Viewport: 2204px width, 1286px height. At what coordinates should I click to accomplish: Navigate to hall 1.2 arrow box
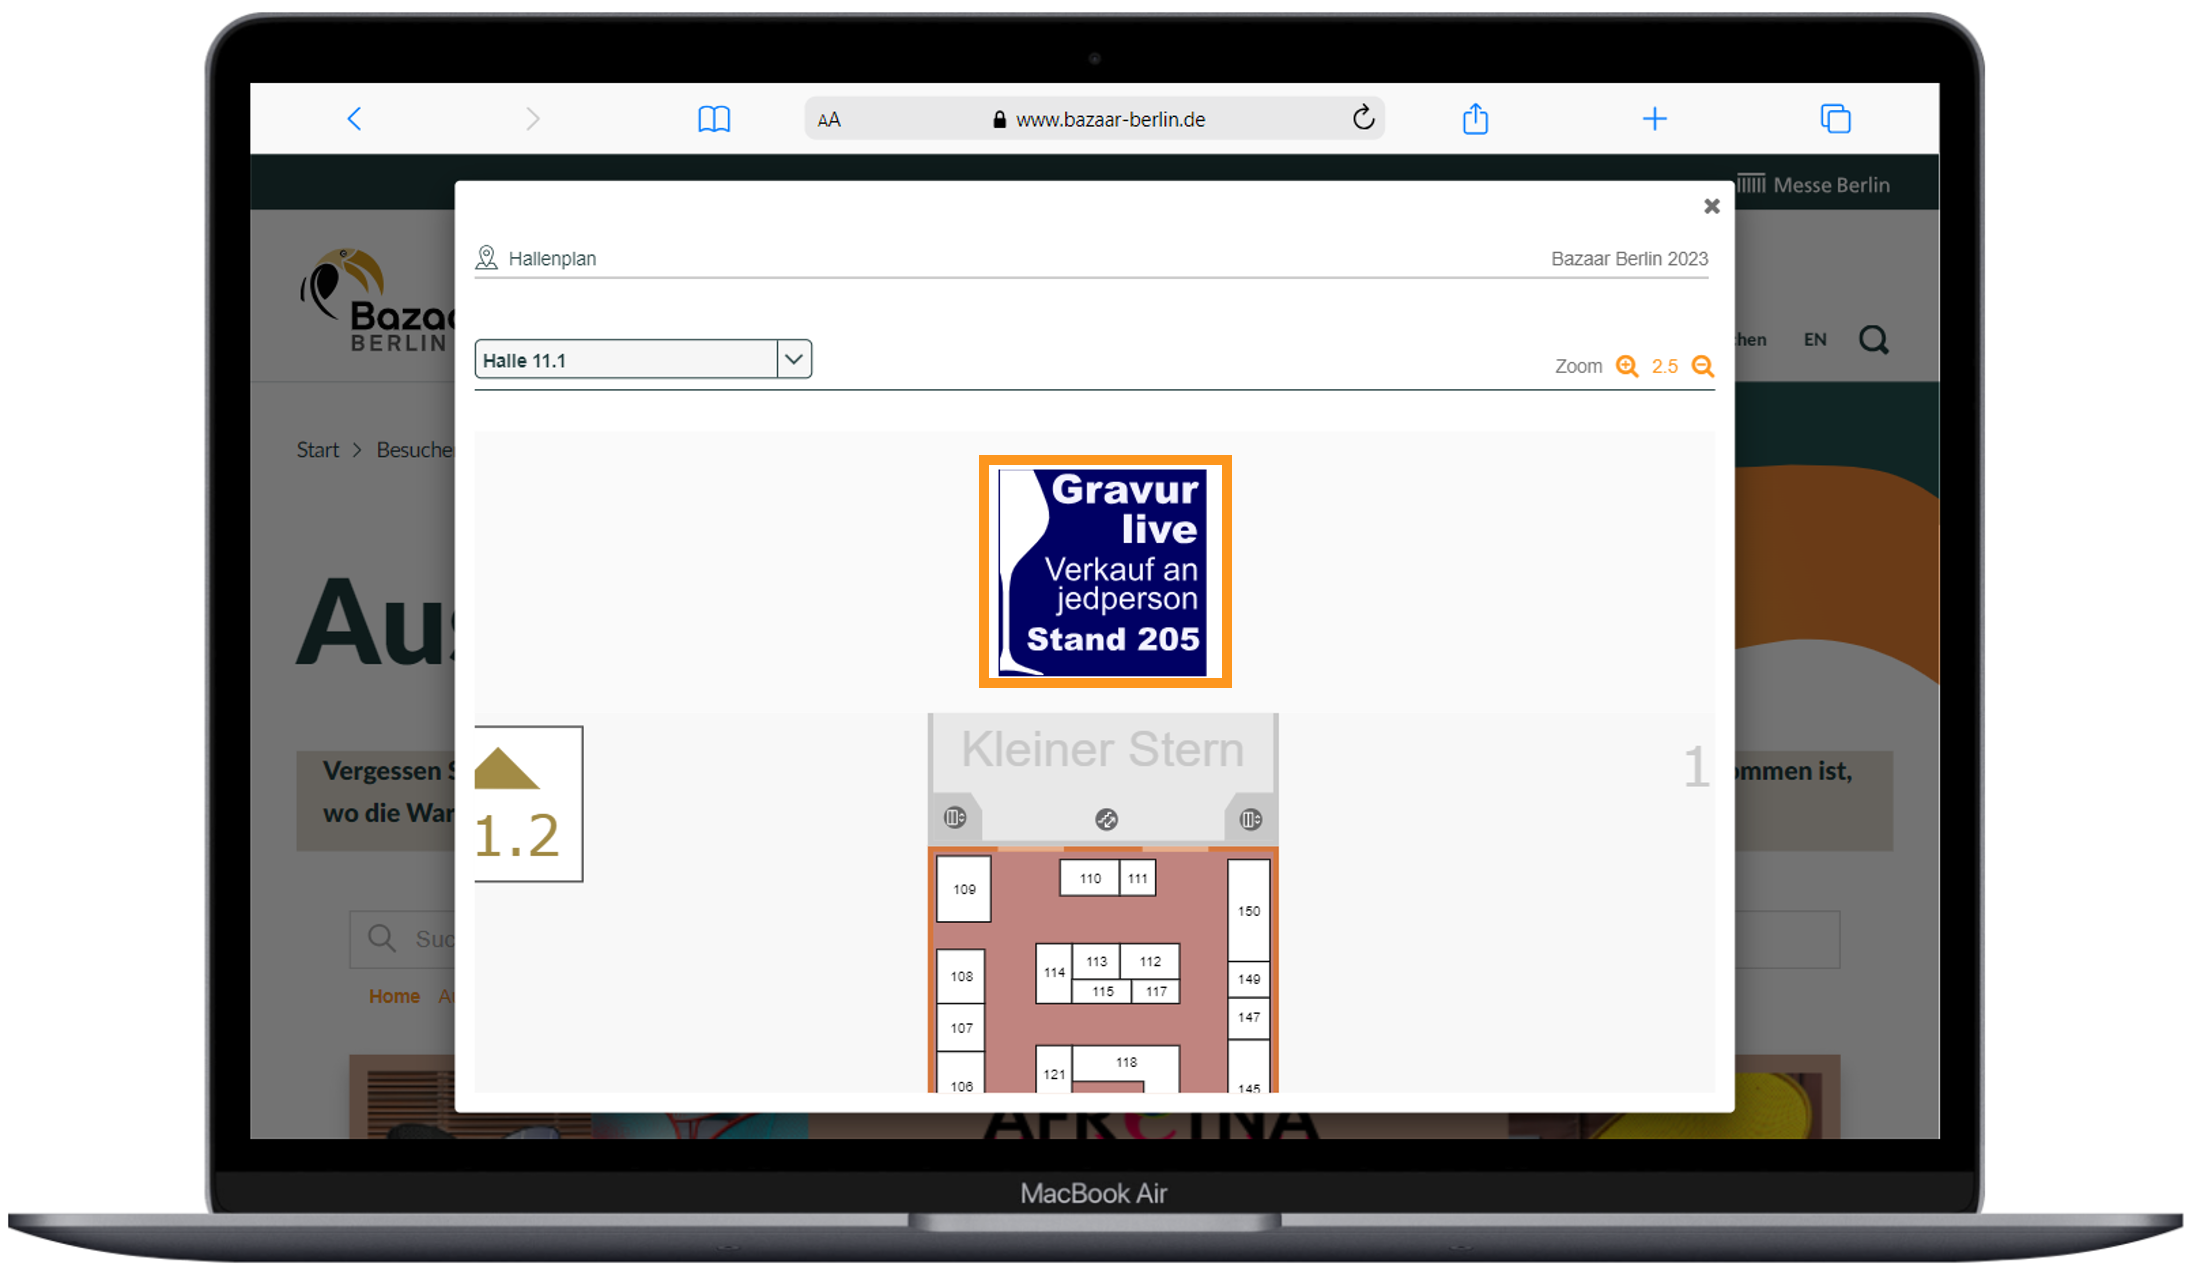(527, 803)
